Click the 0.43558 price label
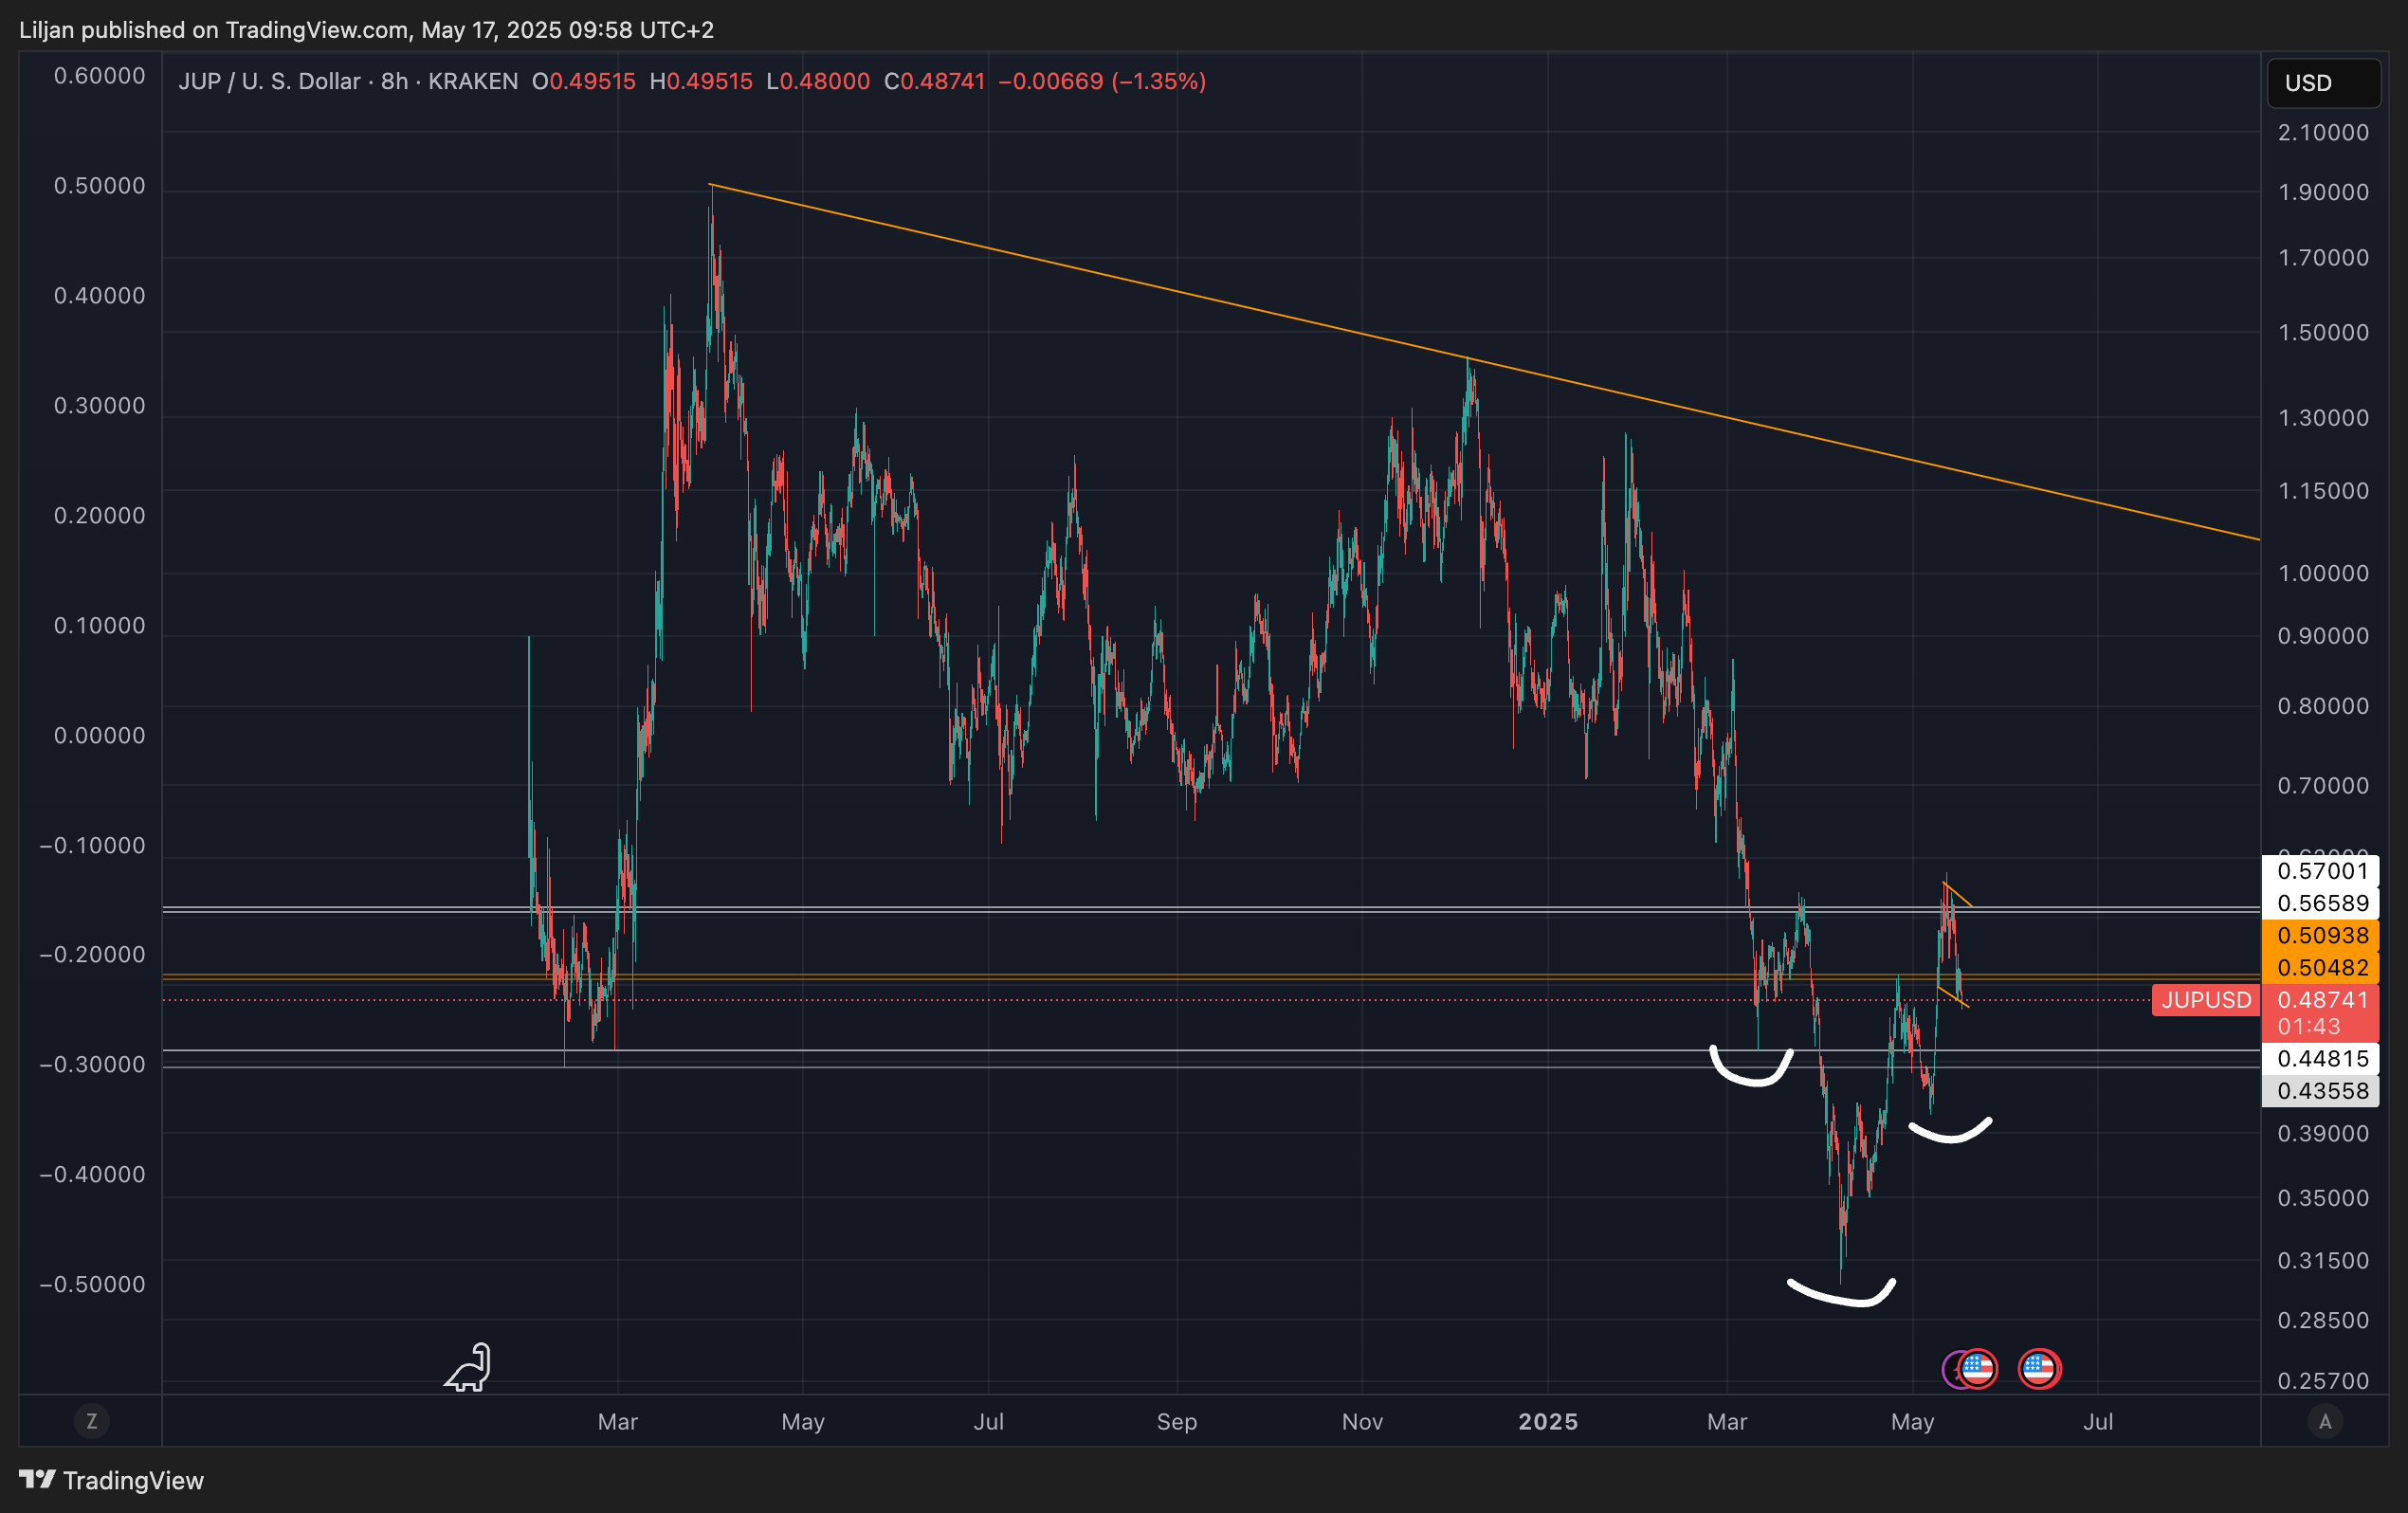 point(2321,1090)
